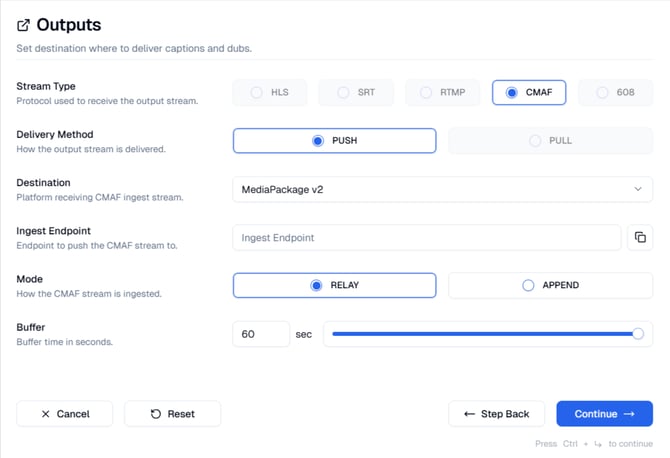Select the 608 stream type

pyautogui.click(x=615, y=93)
